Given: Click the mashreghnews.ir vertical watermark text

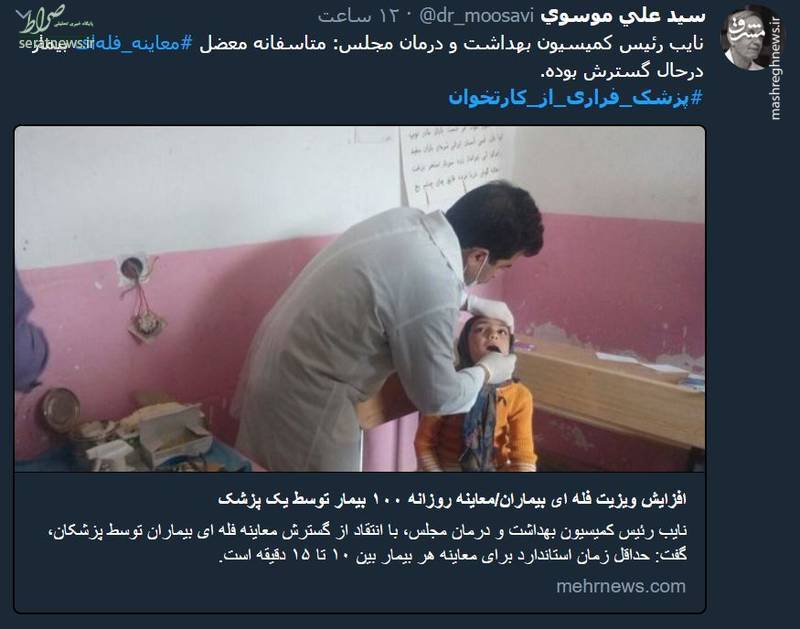Looking at the screenshot, I should click(776, 69).
